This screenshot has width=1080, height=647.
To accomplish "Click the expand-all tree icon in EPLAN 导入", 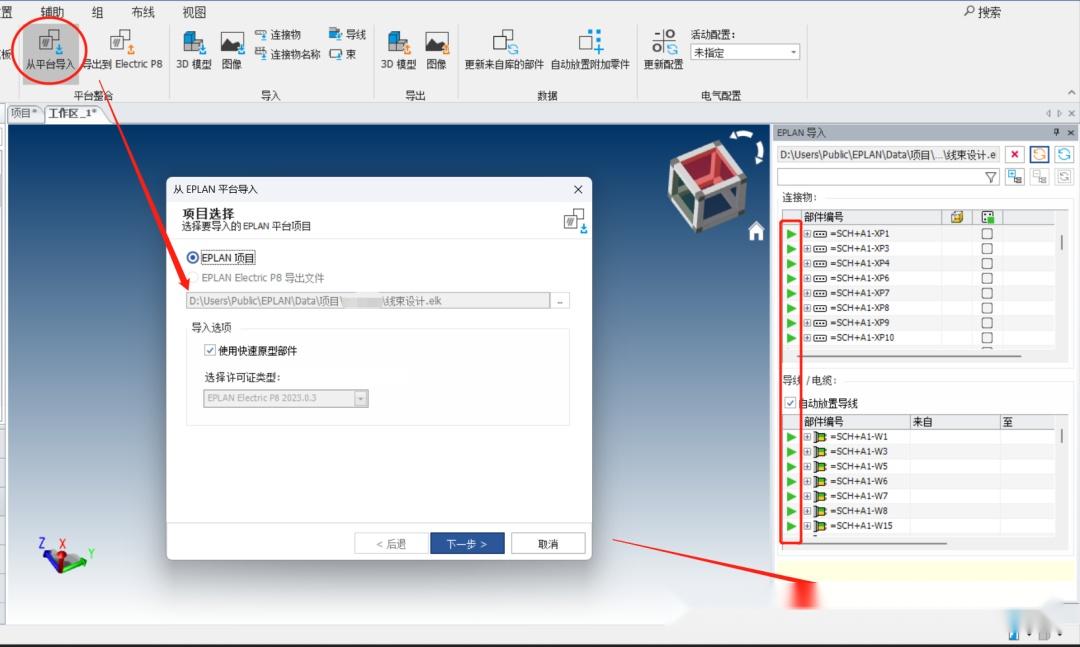I will click(1015, 177).
